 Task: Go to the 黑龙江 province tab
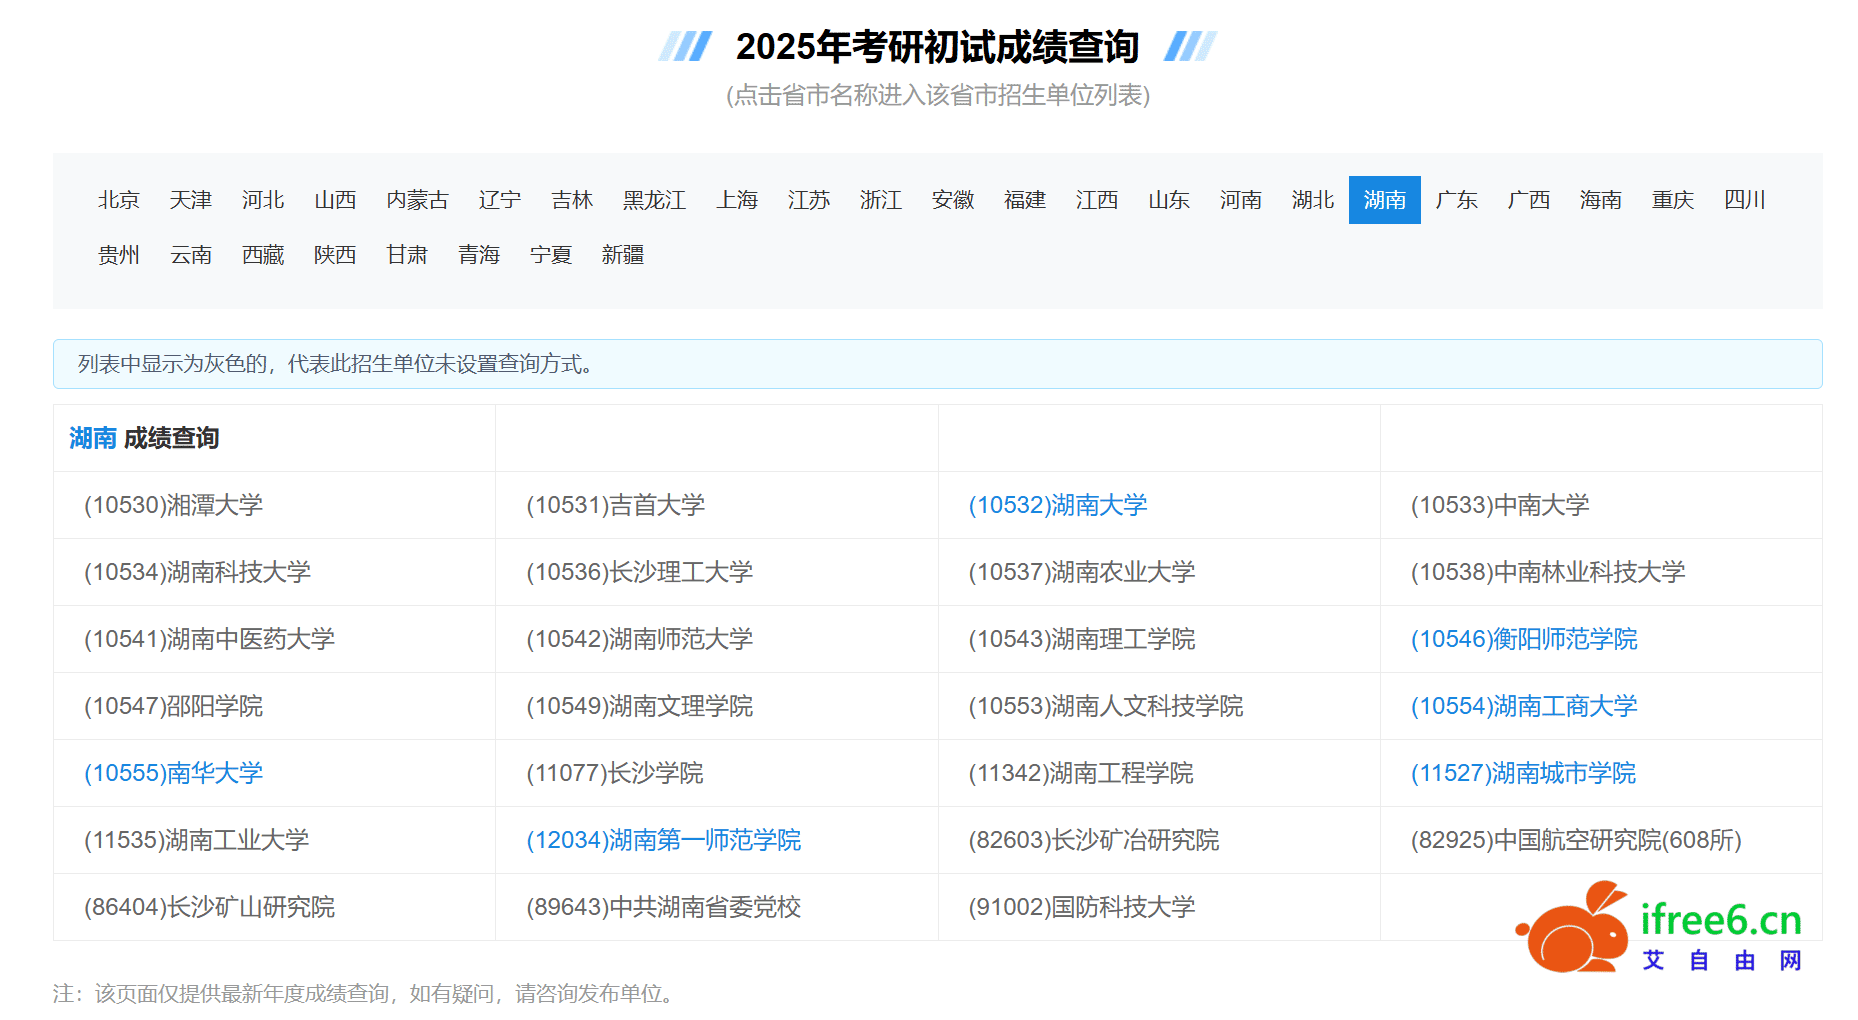[654, 200]
